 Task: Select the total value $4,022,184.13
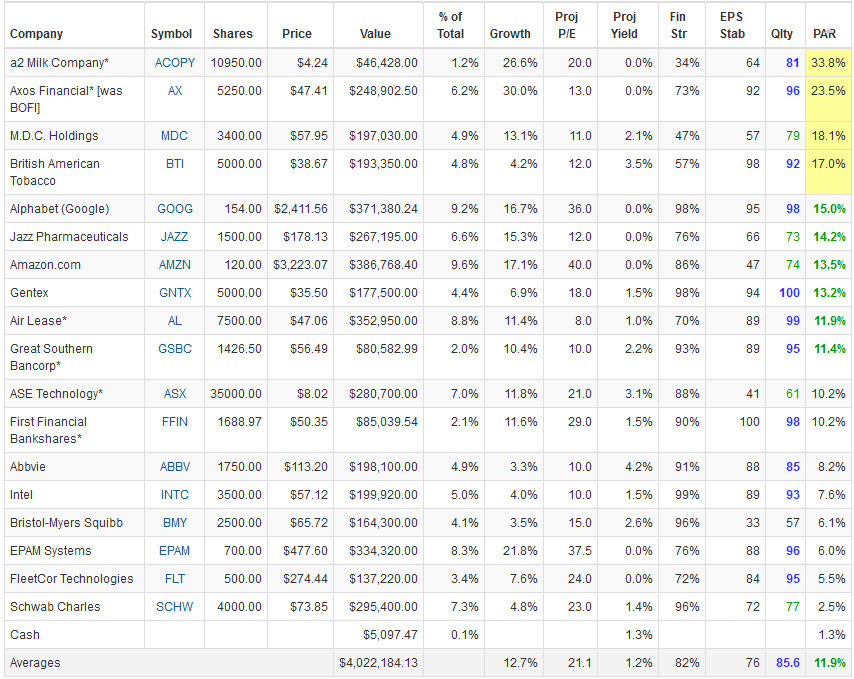point(378,663)
